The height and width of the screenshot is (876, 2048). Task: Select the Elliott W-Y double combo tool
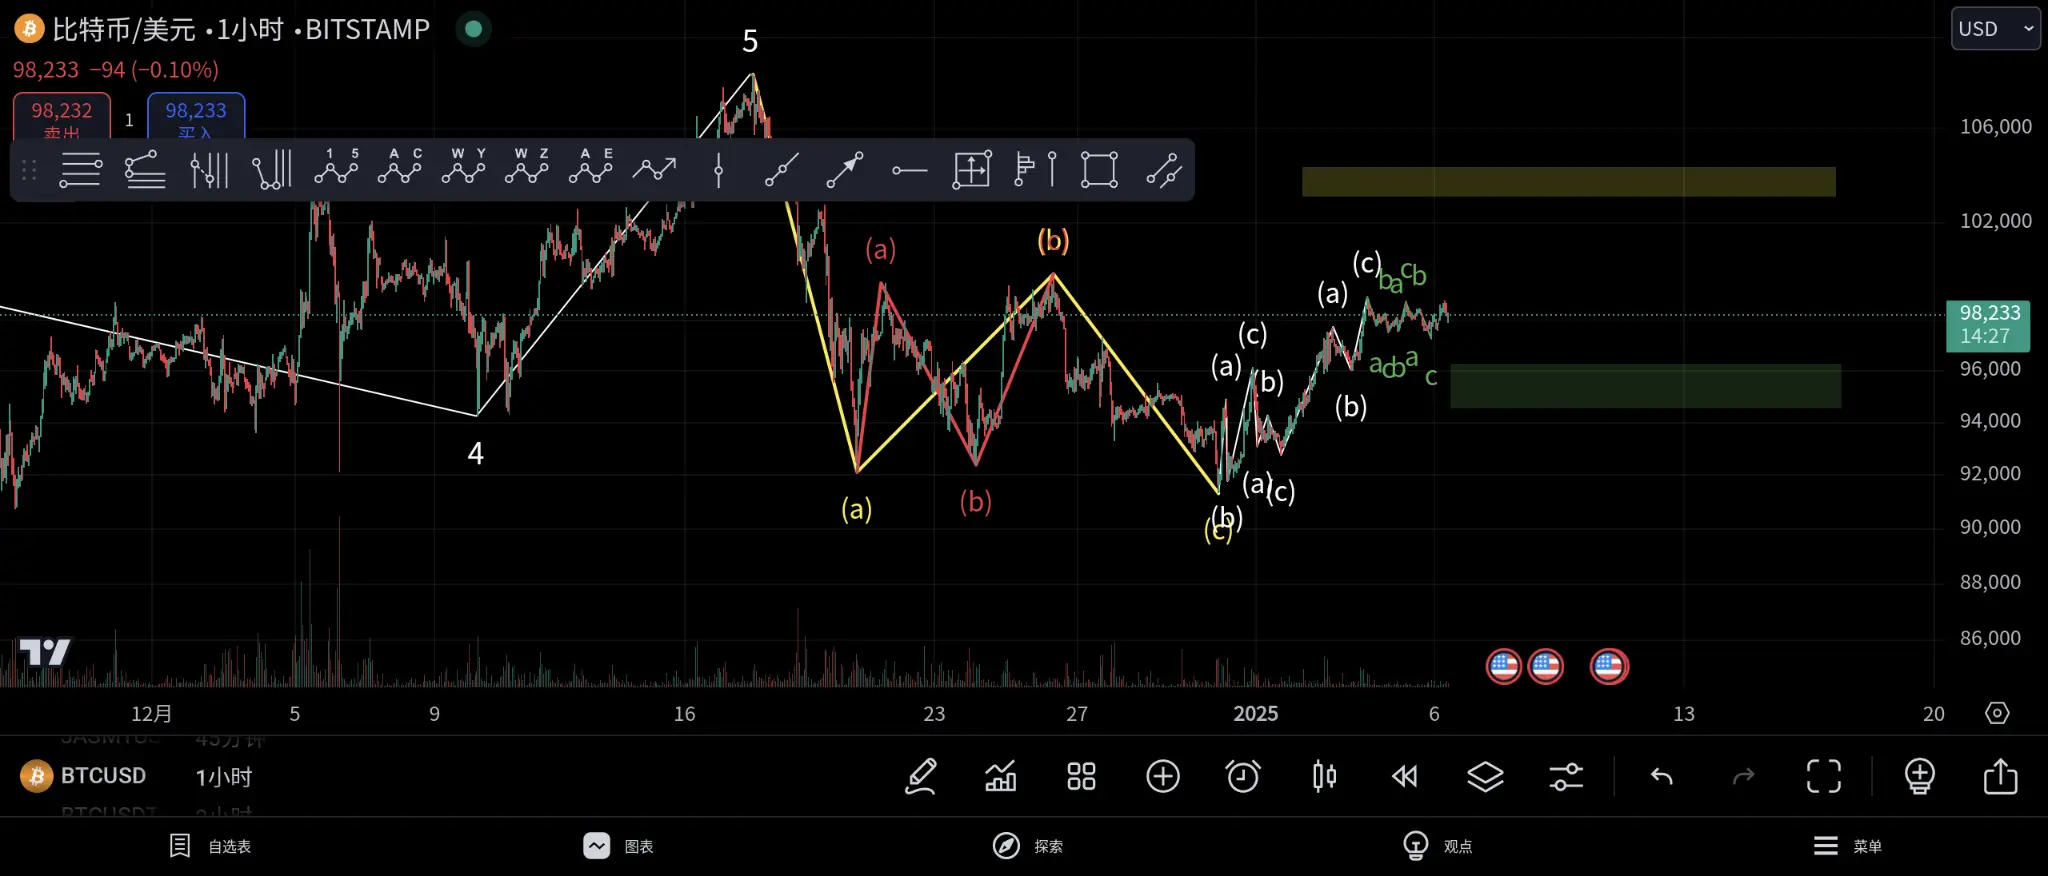pos(463,168)
